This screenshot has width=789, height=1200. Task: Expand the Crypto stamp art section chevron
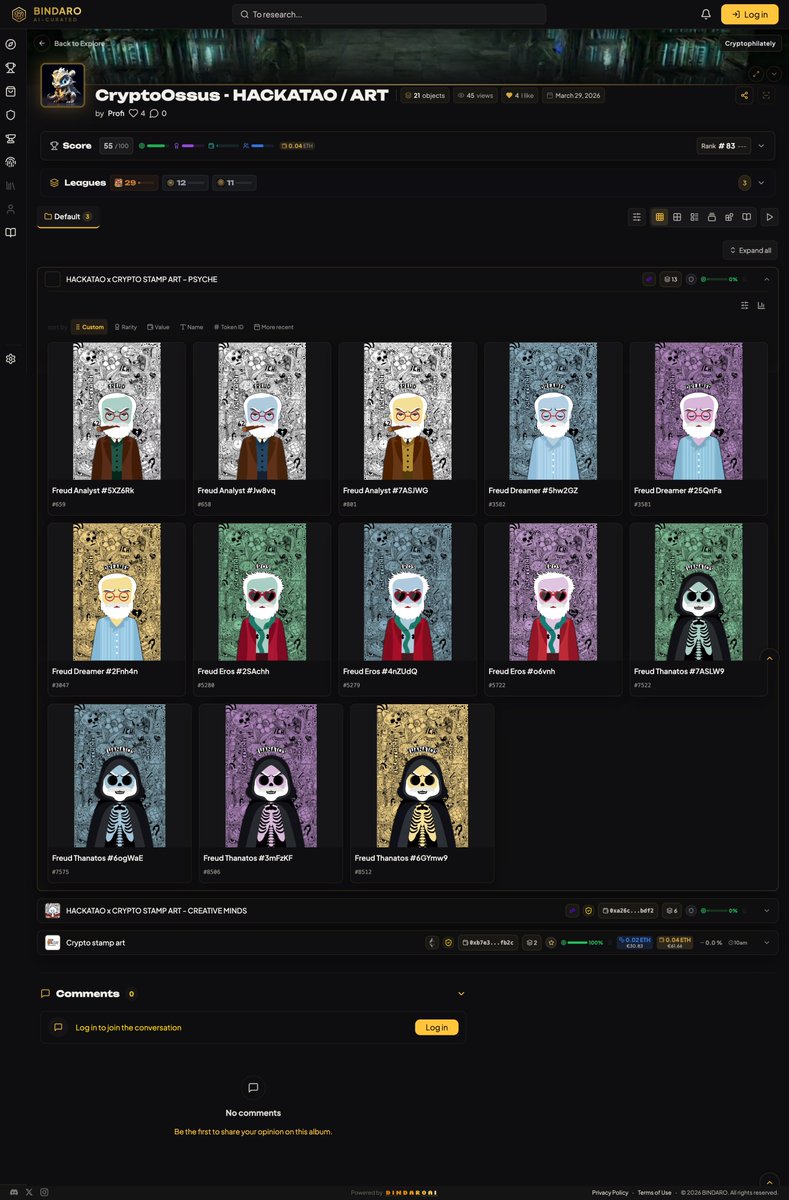click(767, 942)
